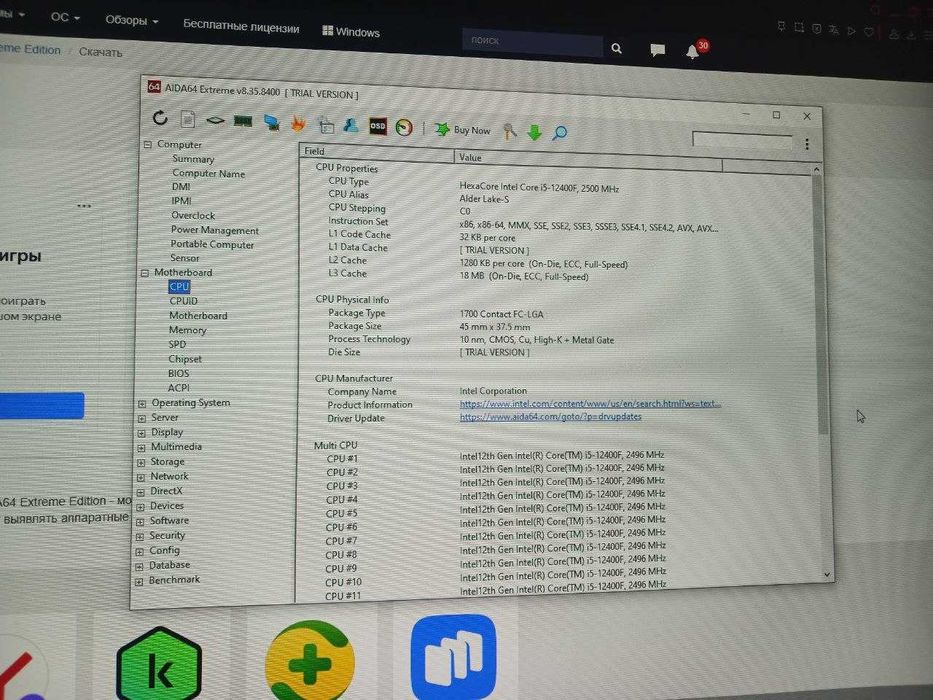The width and height of the screenshot is (933, 700).
Task: Click the green download arrow icon
Action: [x=534, y=132]
